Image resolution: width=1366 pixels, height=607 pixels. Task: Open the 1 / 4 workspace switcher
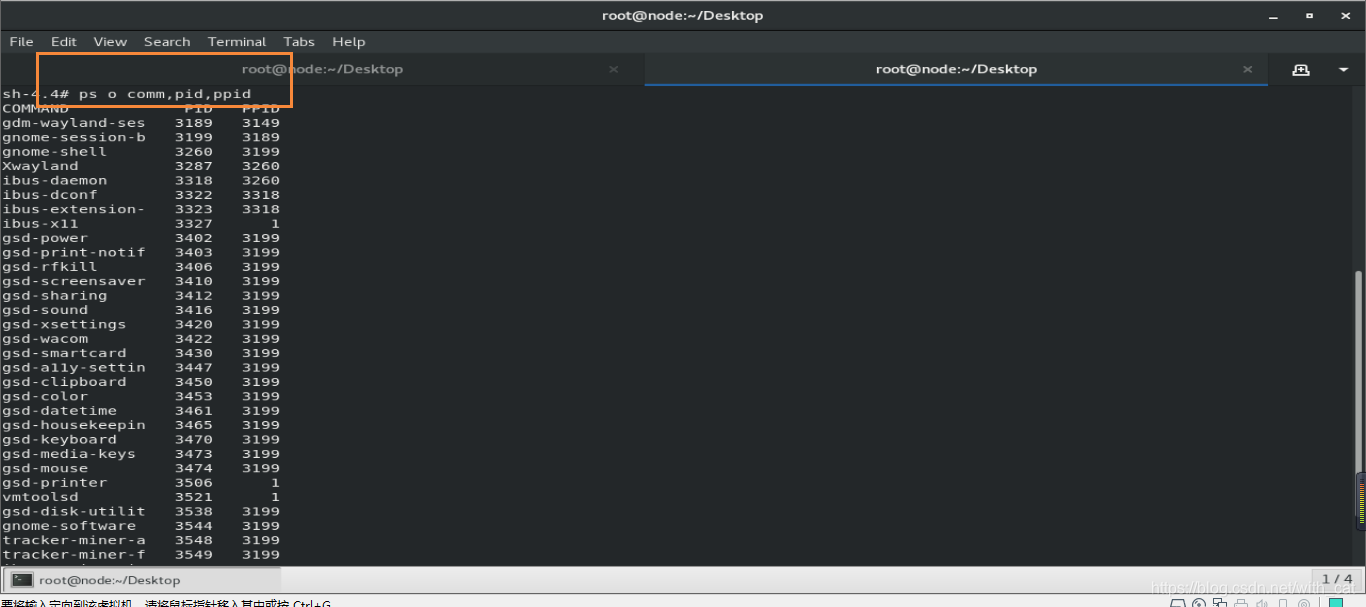[x=1337, y=579]
